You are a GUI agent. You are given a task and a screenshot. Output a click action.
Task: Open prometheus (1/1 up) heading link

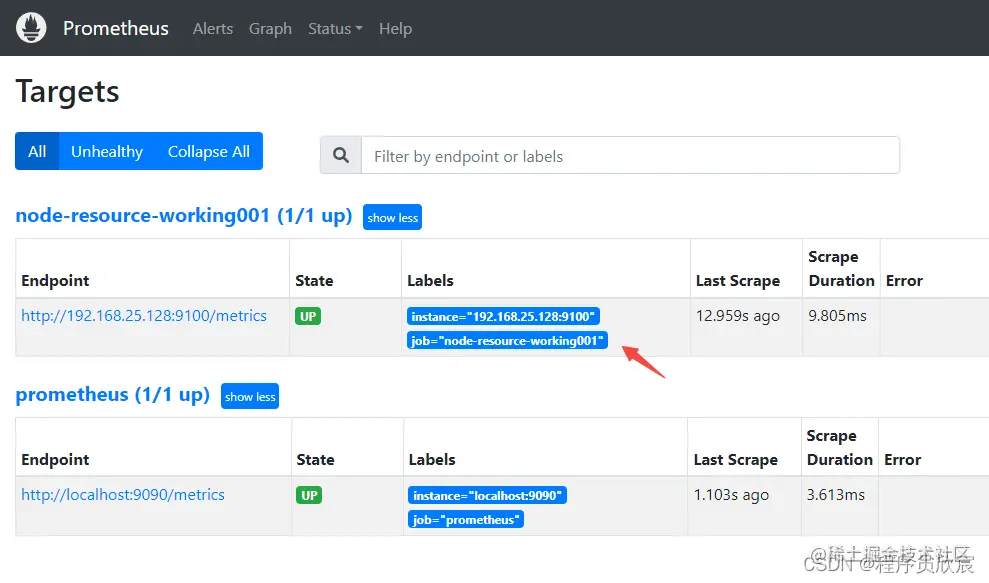[x=112, y=394]
